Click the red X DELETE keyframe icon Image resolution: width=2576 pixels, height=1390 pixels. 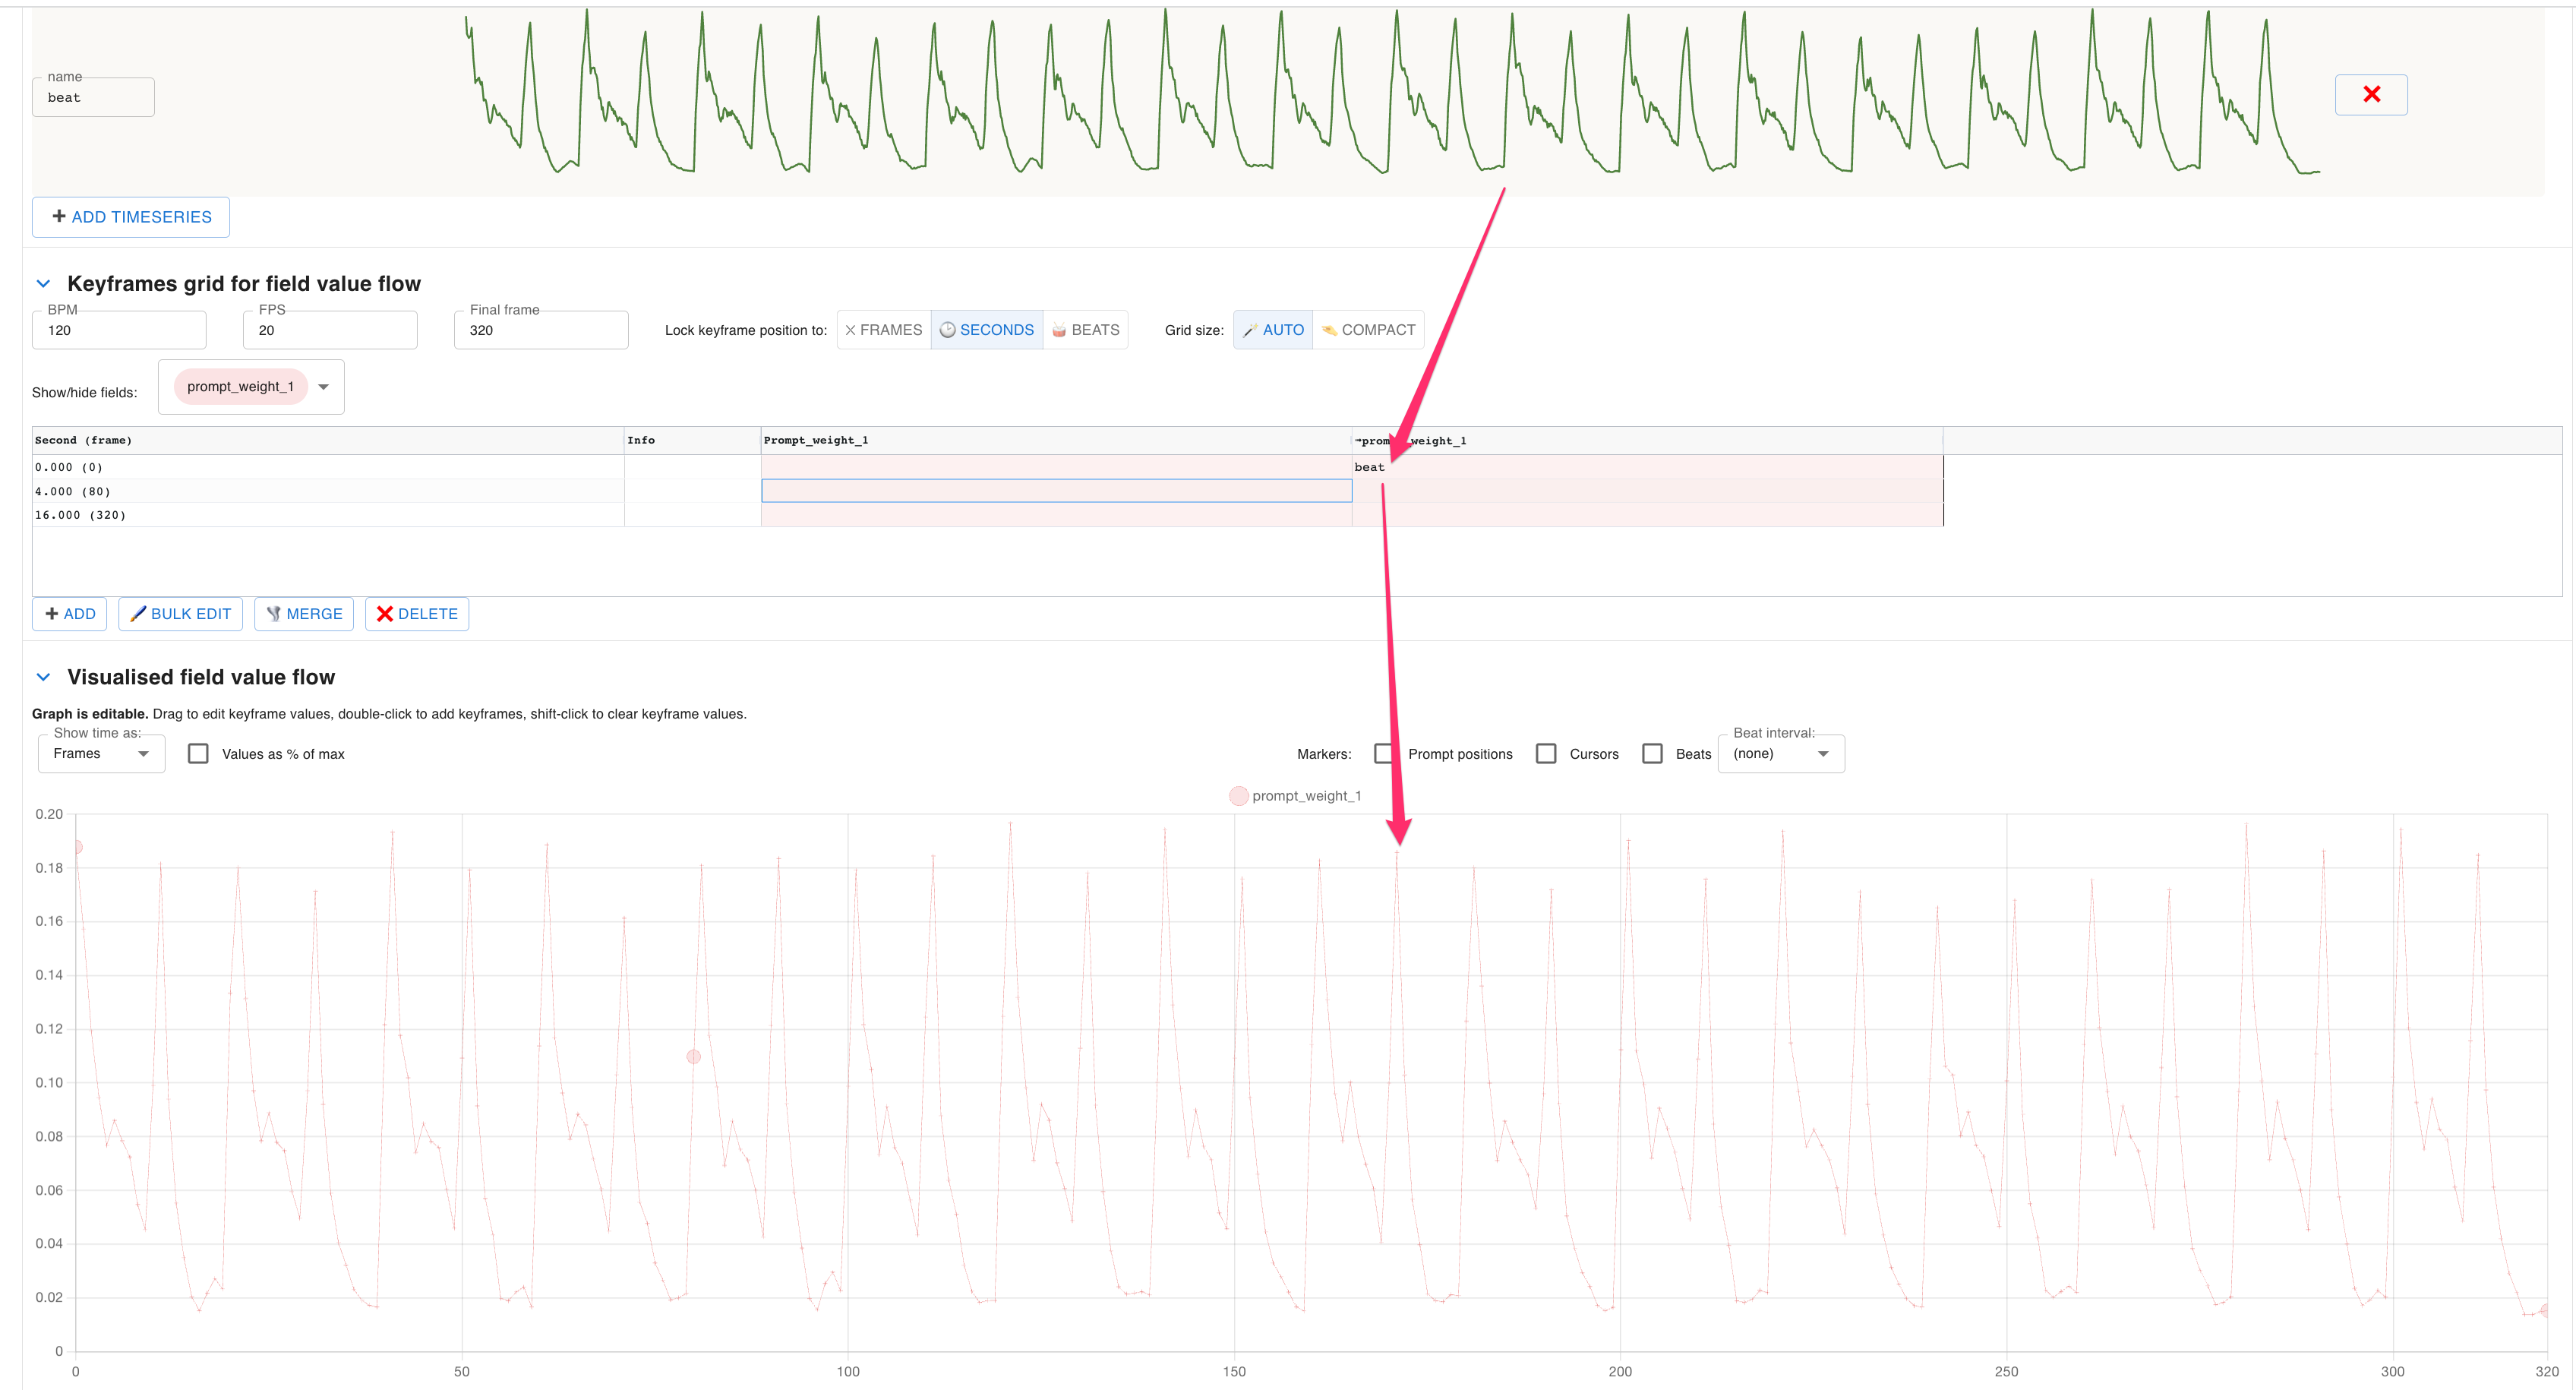coord(384,613)
